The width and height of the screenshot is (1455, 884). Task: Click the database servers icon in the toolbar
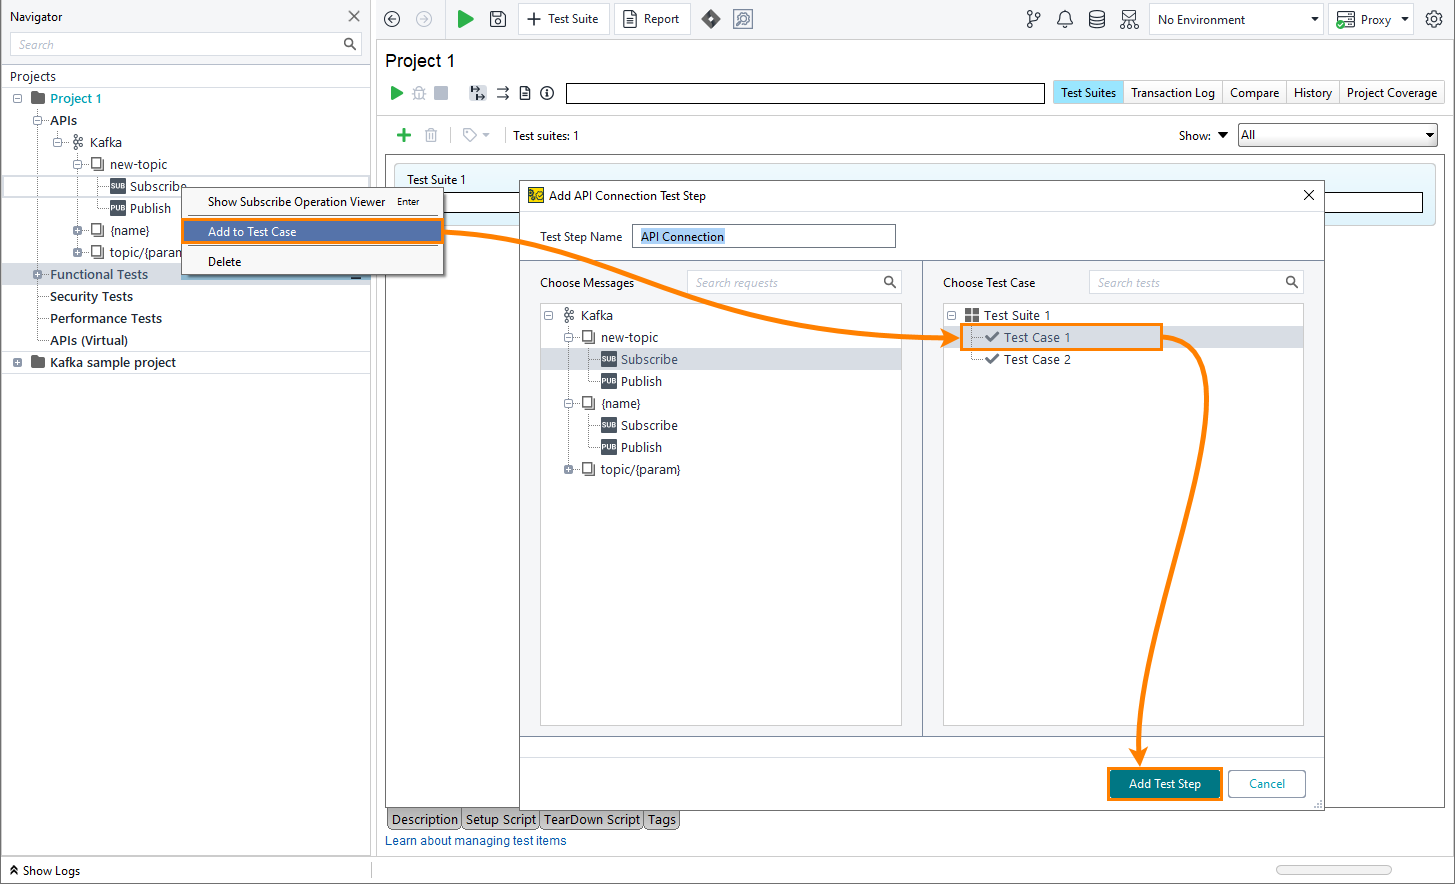point(1096,18)
